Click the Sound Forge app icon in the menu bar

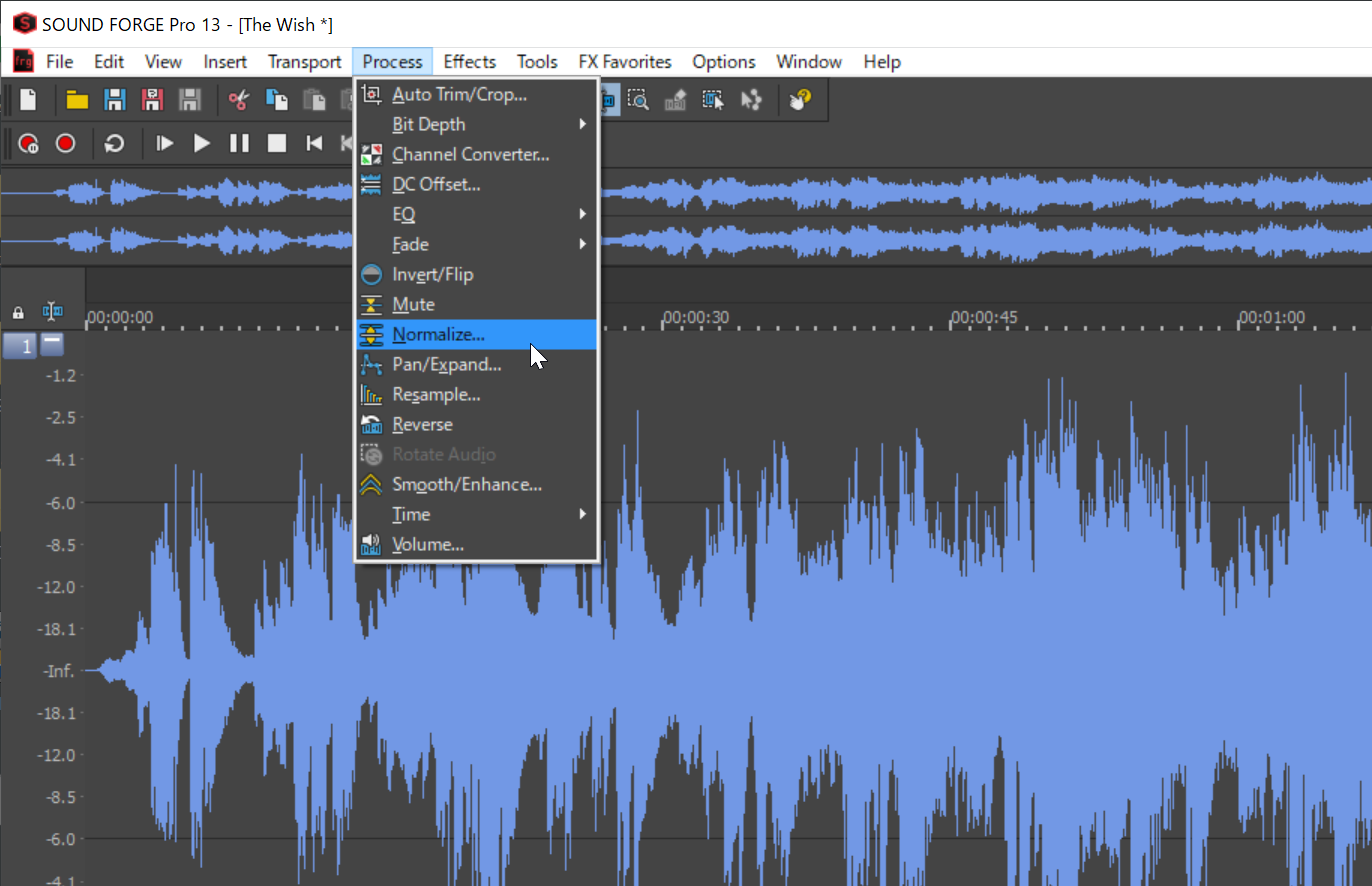23,61
